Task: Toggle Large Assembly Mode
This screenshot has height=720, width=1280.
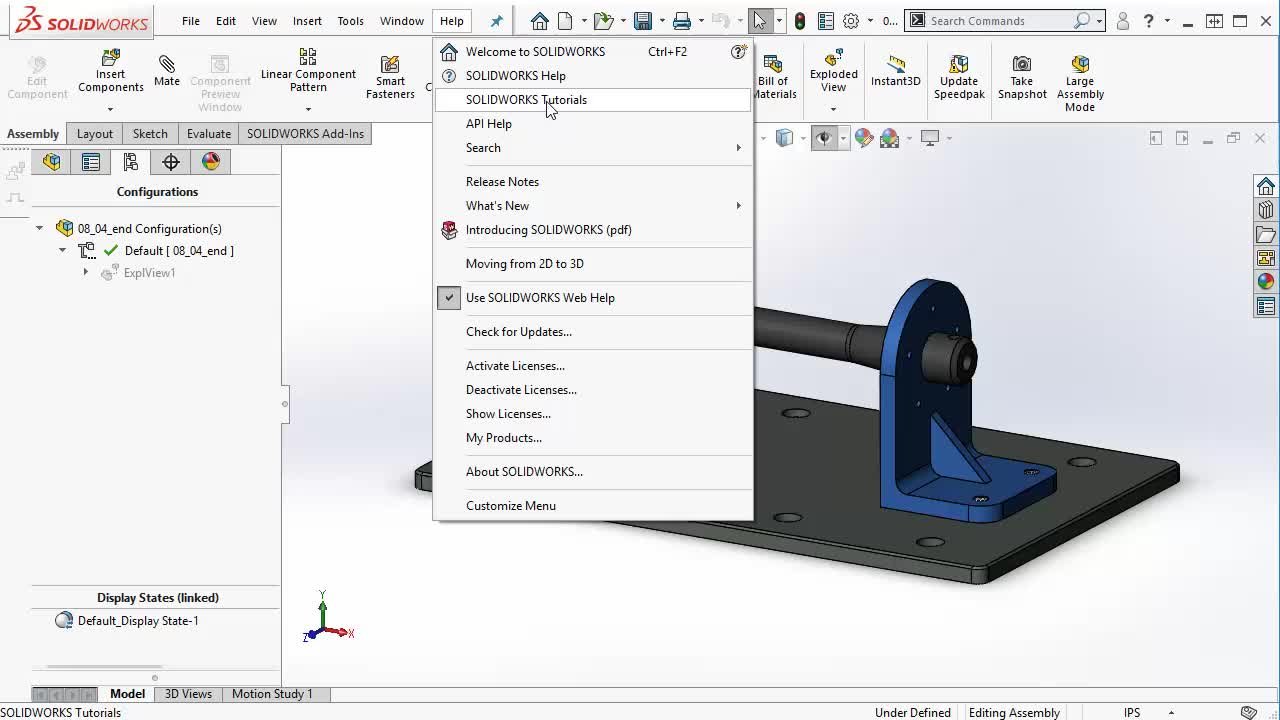Action: click(x=1079, y=65)
